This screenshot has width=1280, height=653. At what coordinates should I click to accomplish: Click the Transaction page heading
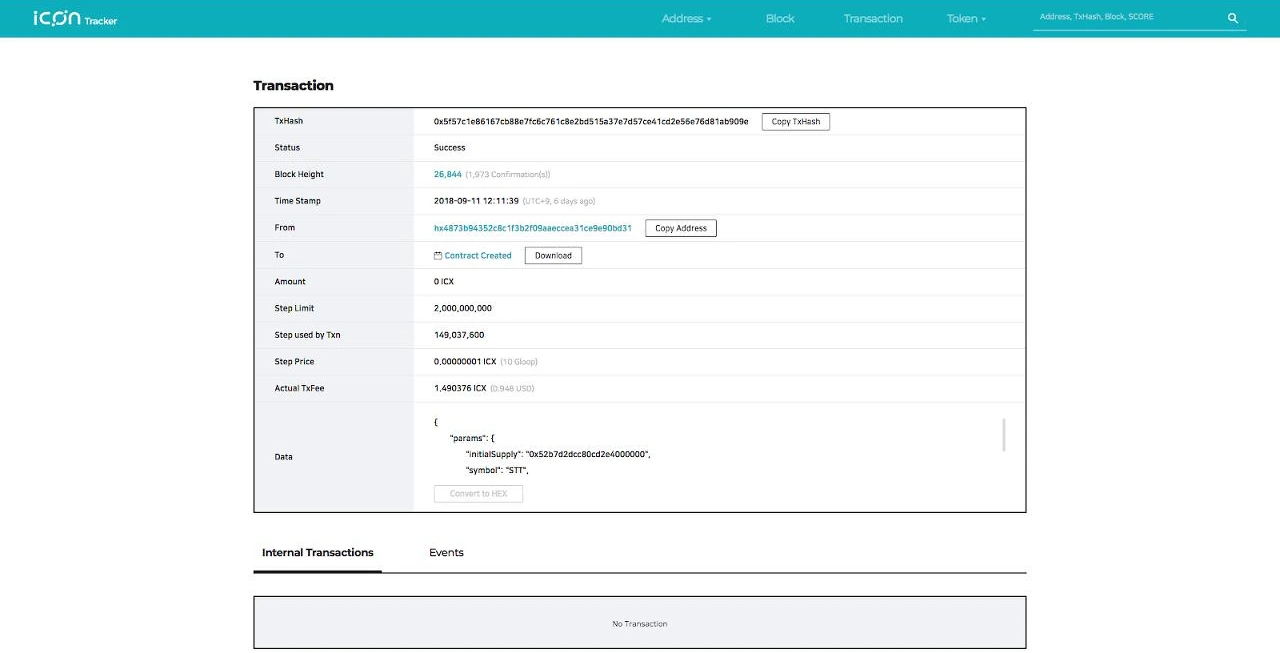pyautogui.click(x=293, y=86)
